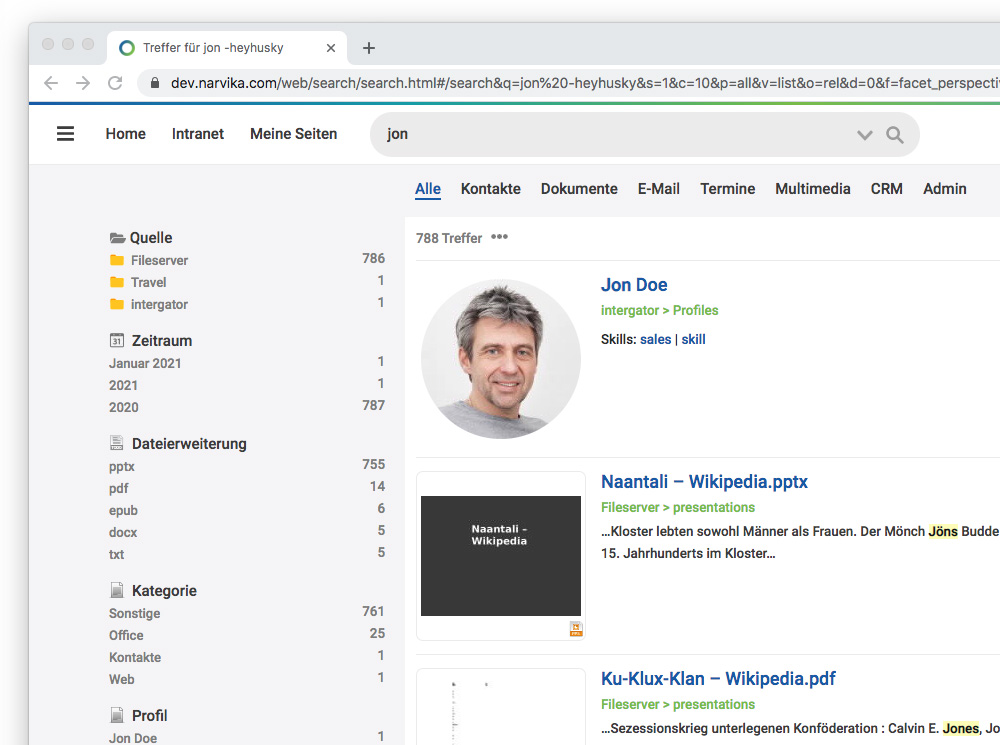Click the browser address bar URL
This screenshot has width=1000, height=745.
584,83
